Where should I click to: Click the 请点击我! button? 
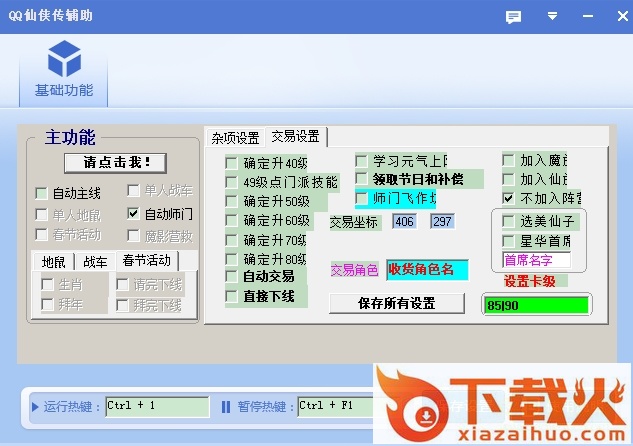(115, 163)
